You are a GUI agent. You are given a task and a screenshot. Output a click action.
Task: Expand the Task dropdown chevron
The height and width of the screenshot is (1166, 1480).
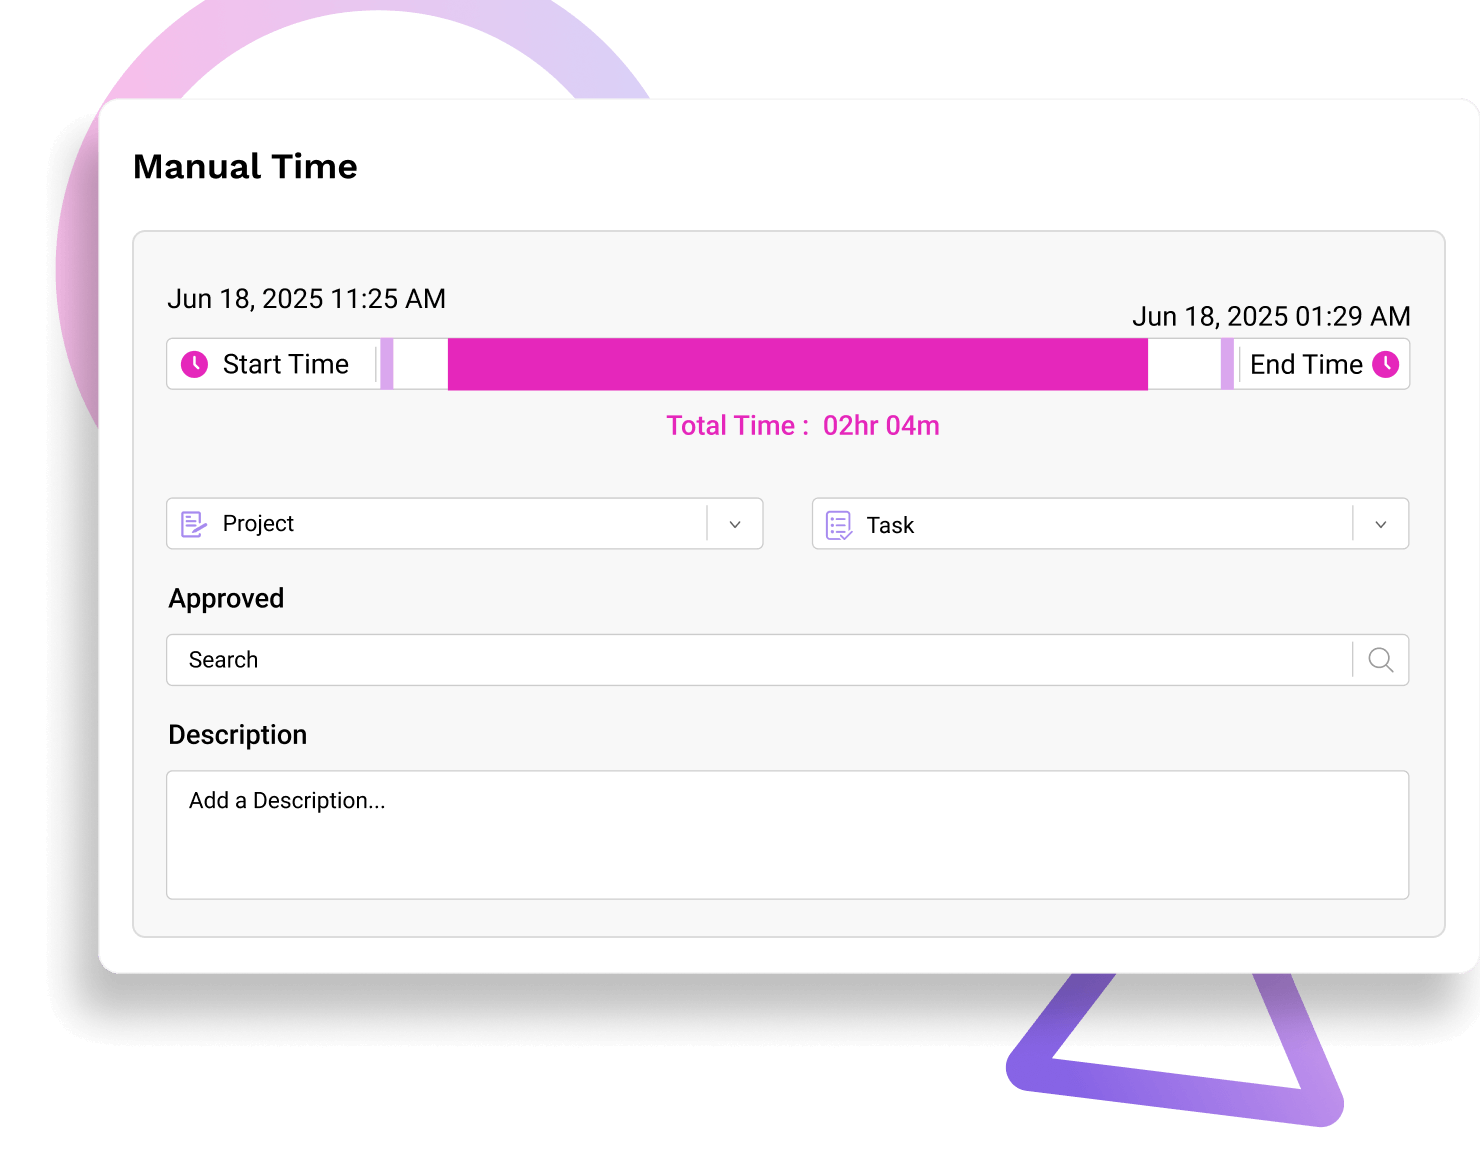point(1381,525)
